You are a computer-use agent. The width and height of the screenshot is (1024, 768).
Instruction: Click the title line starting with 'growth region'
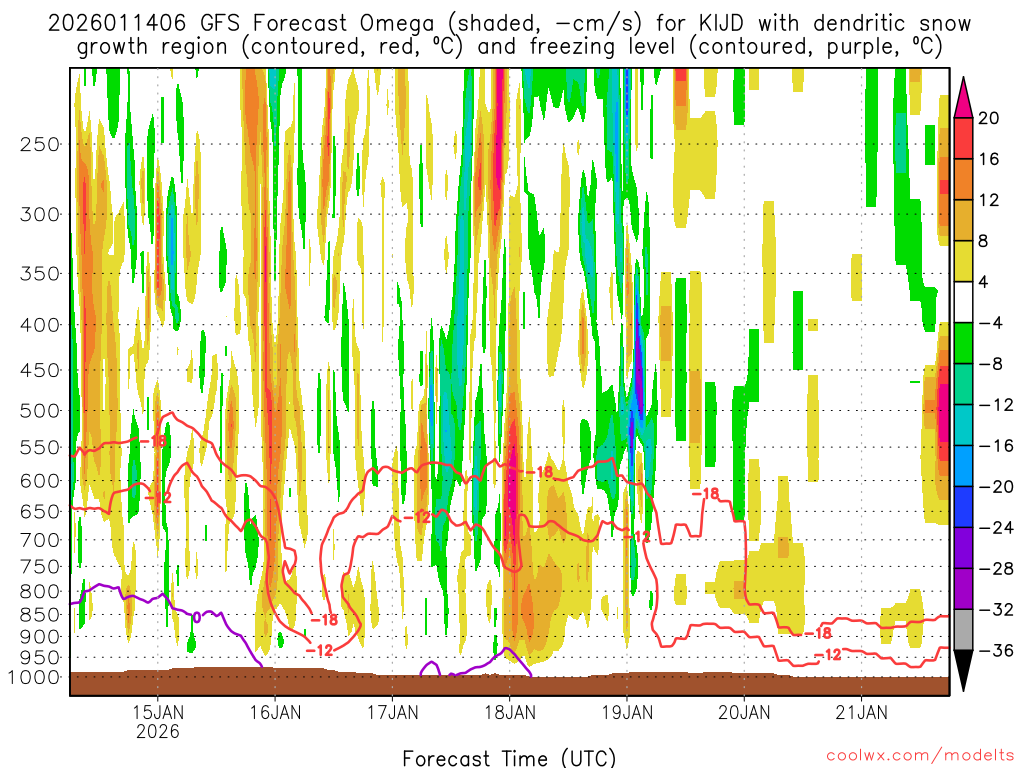(x=509, y=47)
